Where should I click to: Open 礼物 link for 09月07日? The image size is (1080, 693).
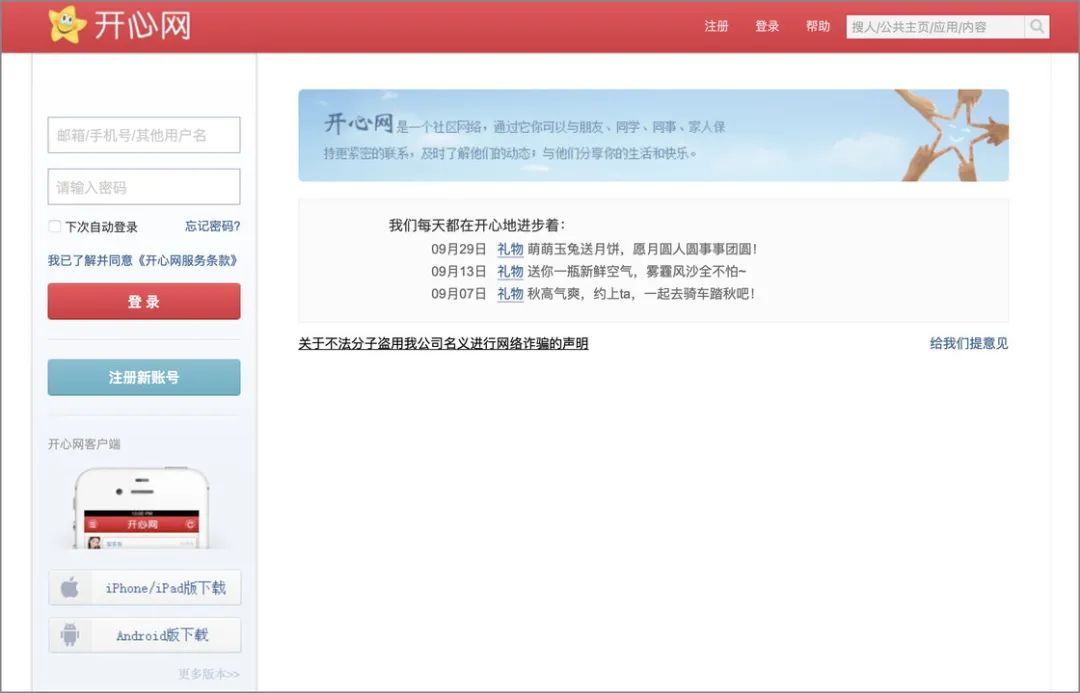click(x=510, y=293)
